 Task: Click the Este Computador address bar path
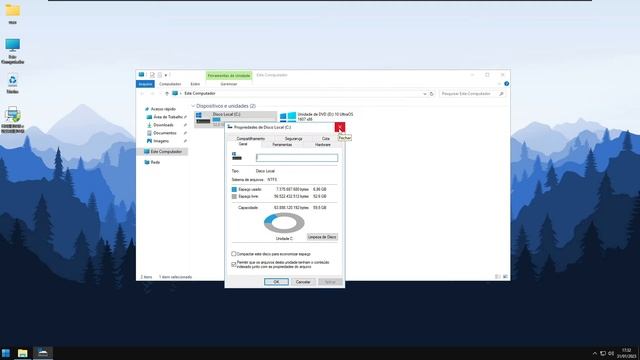(200, 93)
